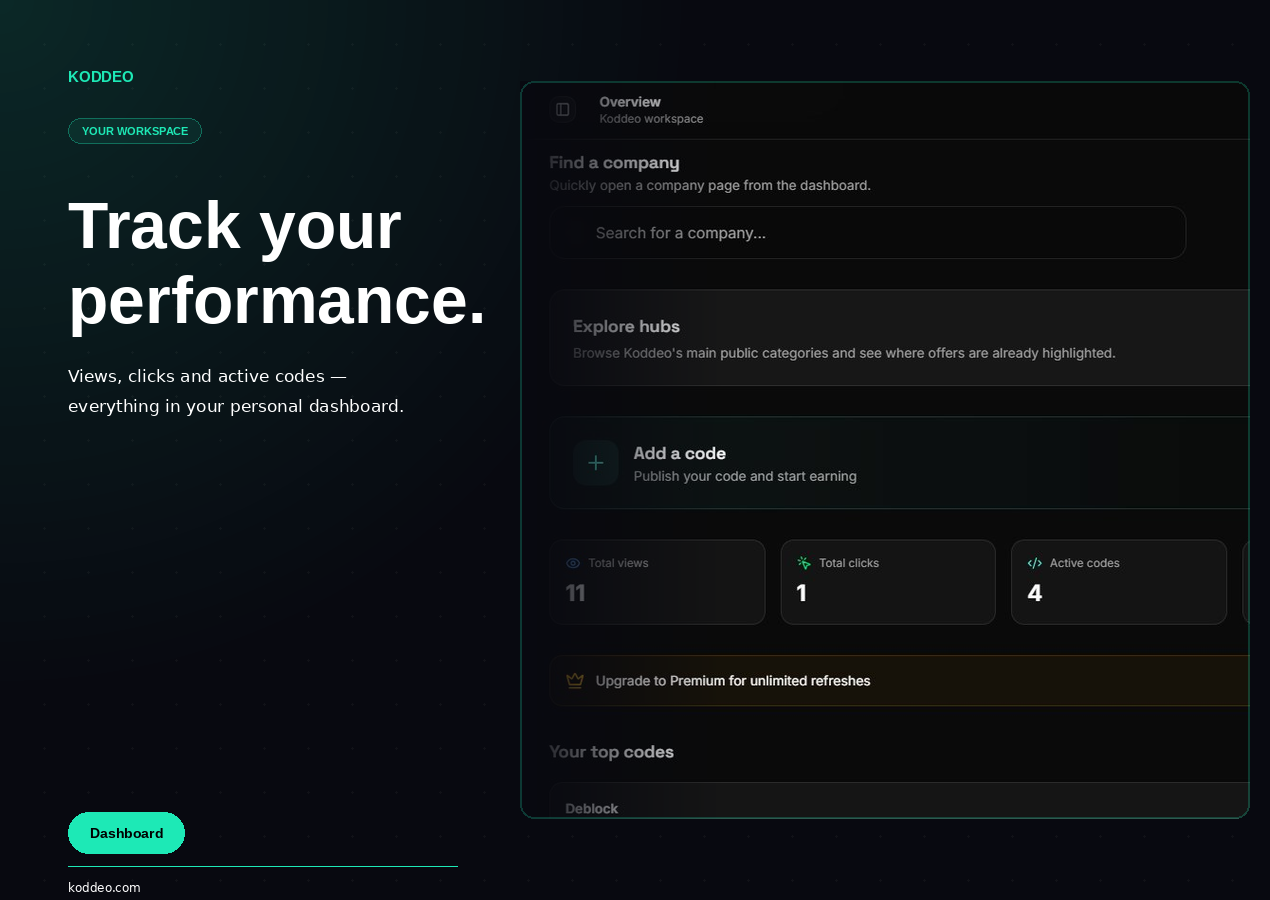Click Upgrade to Premium for unlimited refreshes
This screenshot has height=900, width=1270.
[733, 680]
